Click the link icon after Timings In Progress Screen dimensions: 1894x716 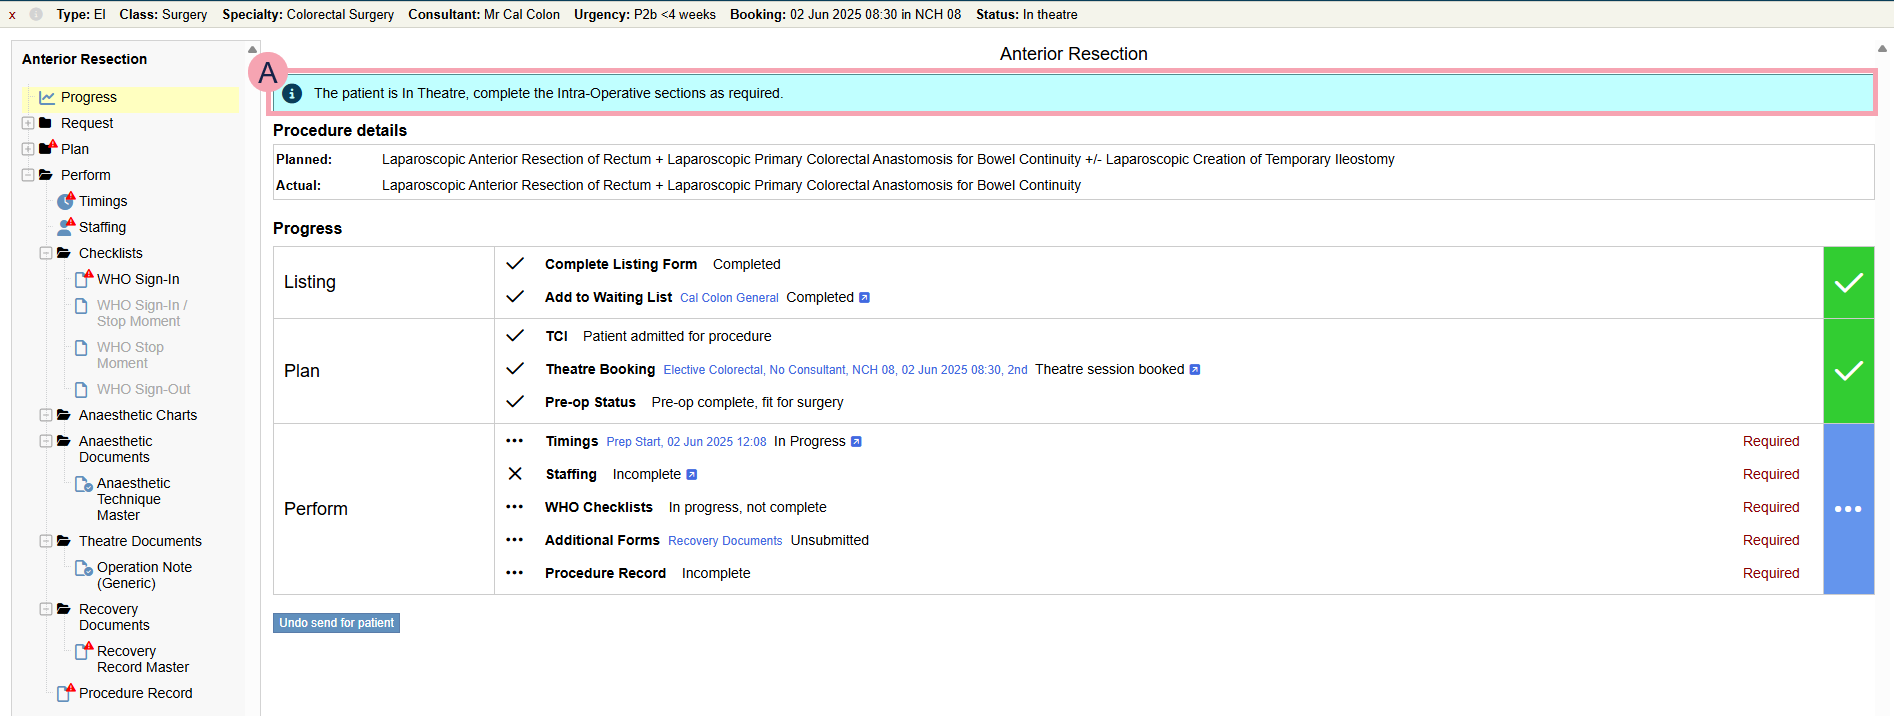[856, 442]
